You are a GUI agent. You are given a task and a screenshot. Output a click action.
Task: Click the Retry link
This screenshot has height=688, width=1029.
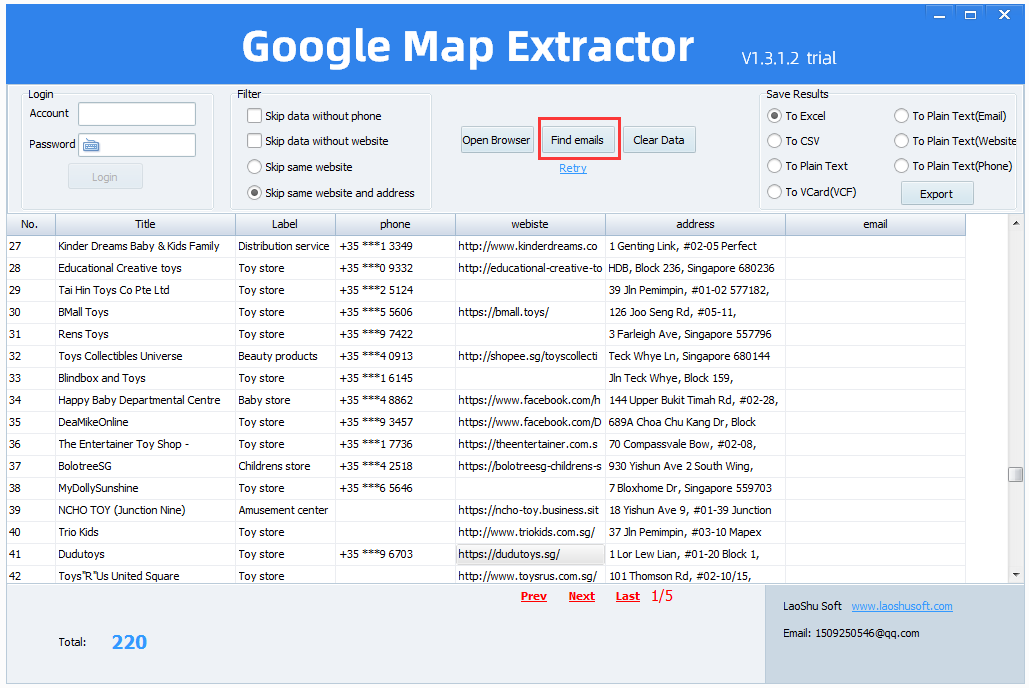pyautogui.click(x=573, y=168)
